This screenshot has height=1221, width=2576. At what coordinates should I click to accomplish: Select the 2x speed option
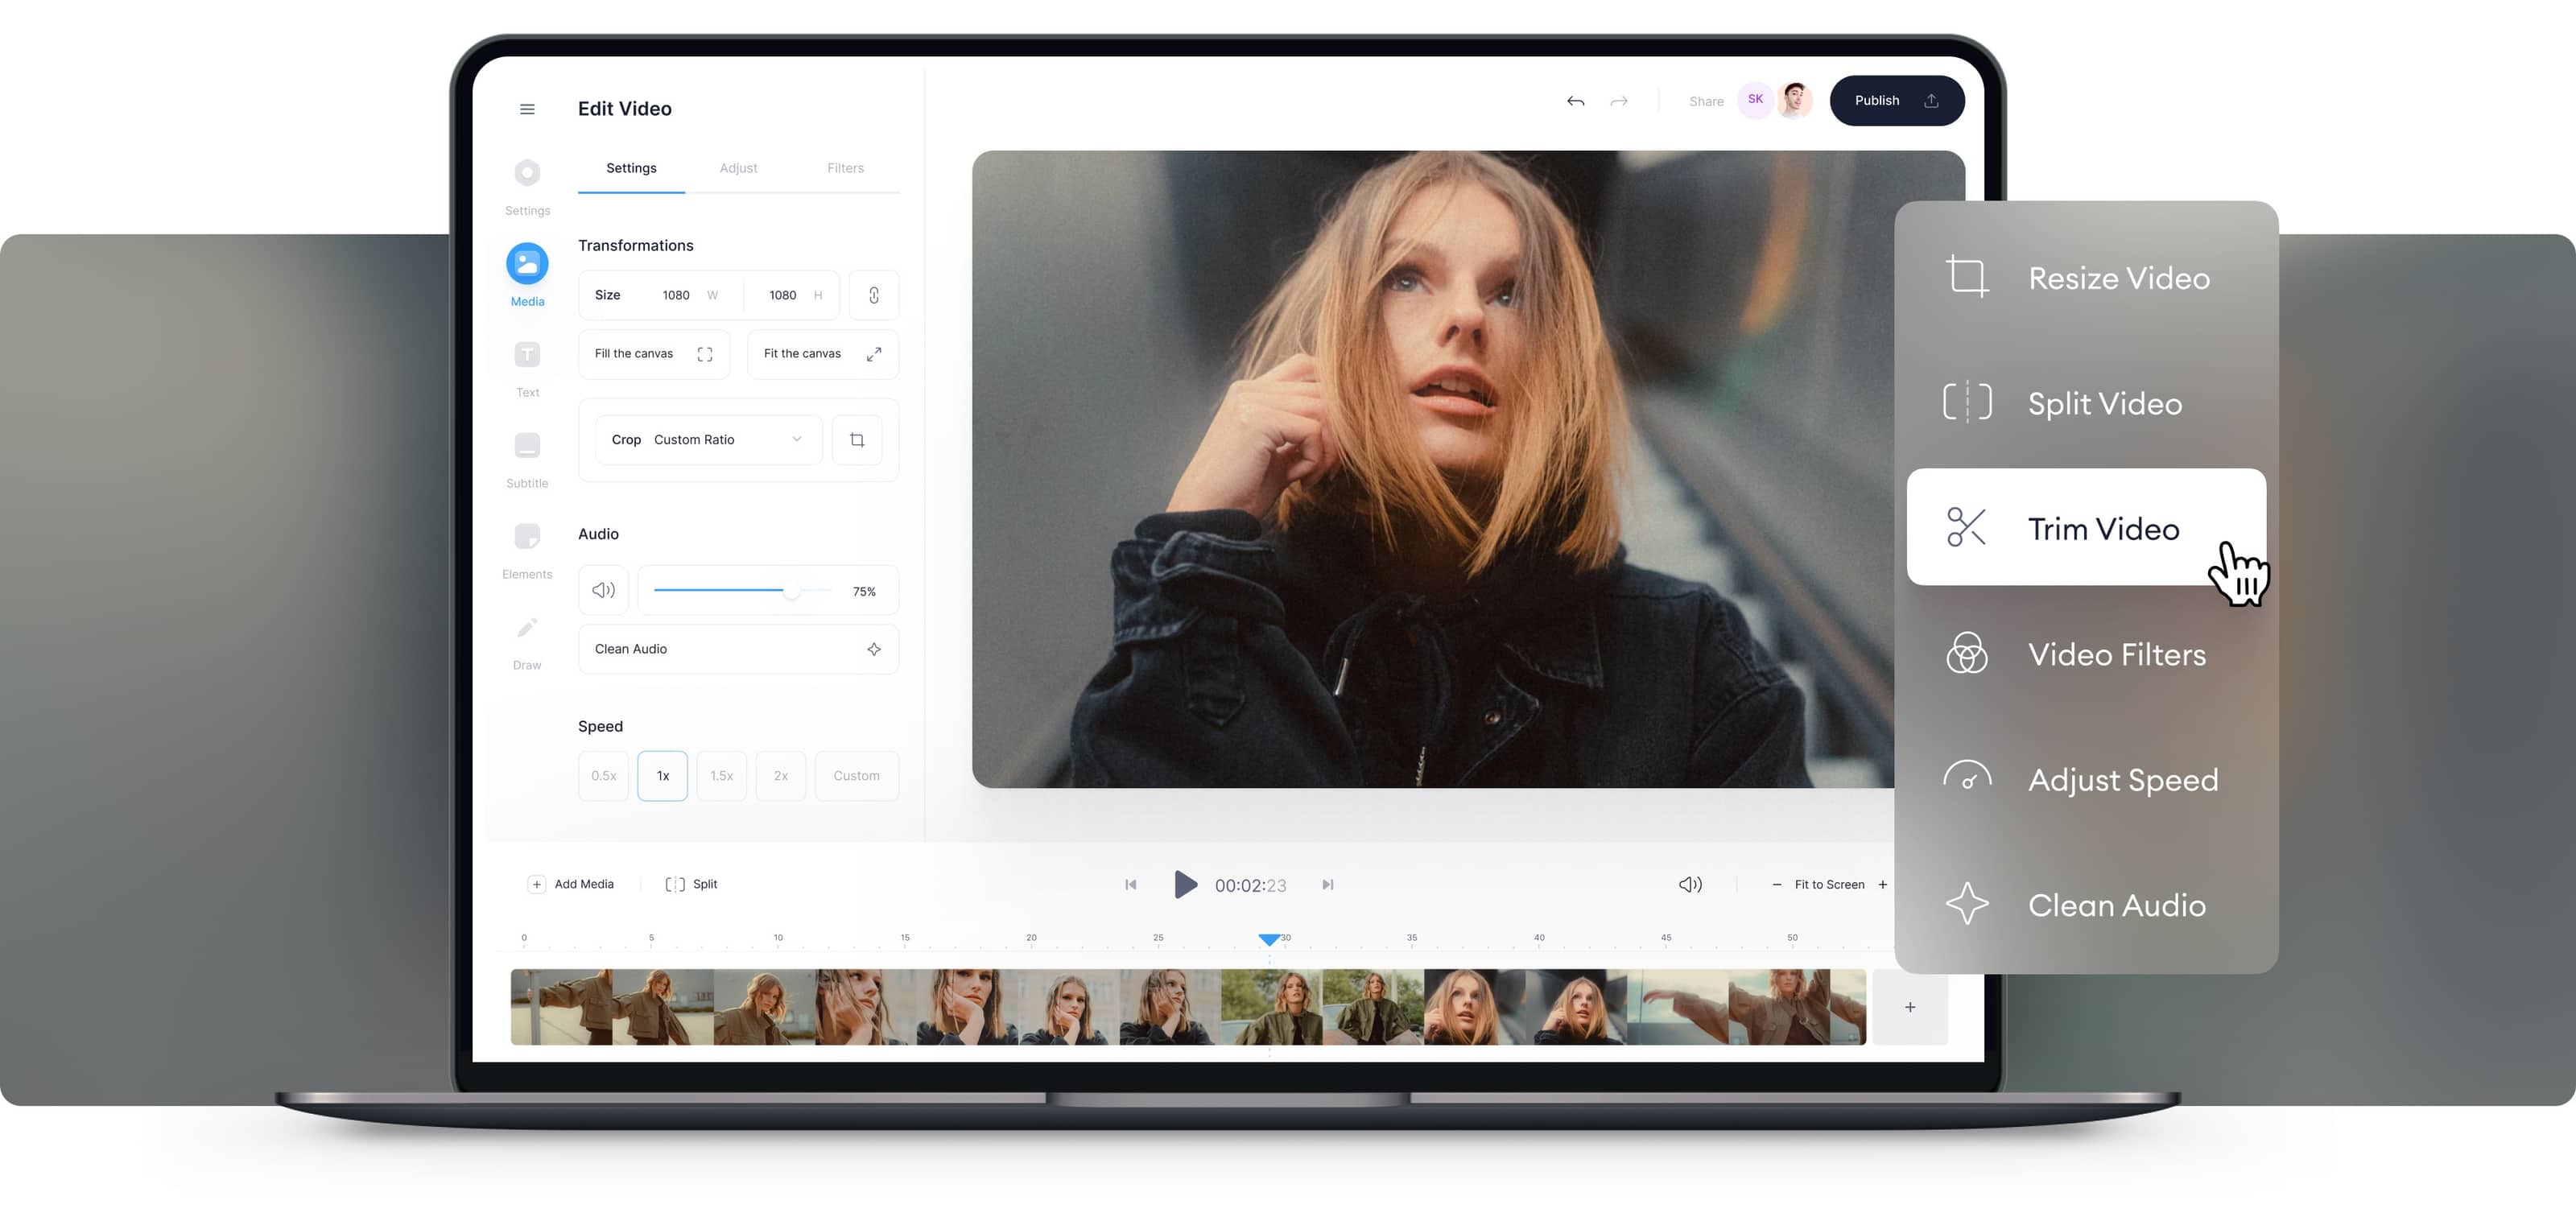[781, 775]
